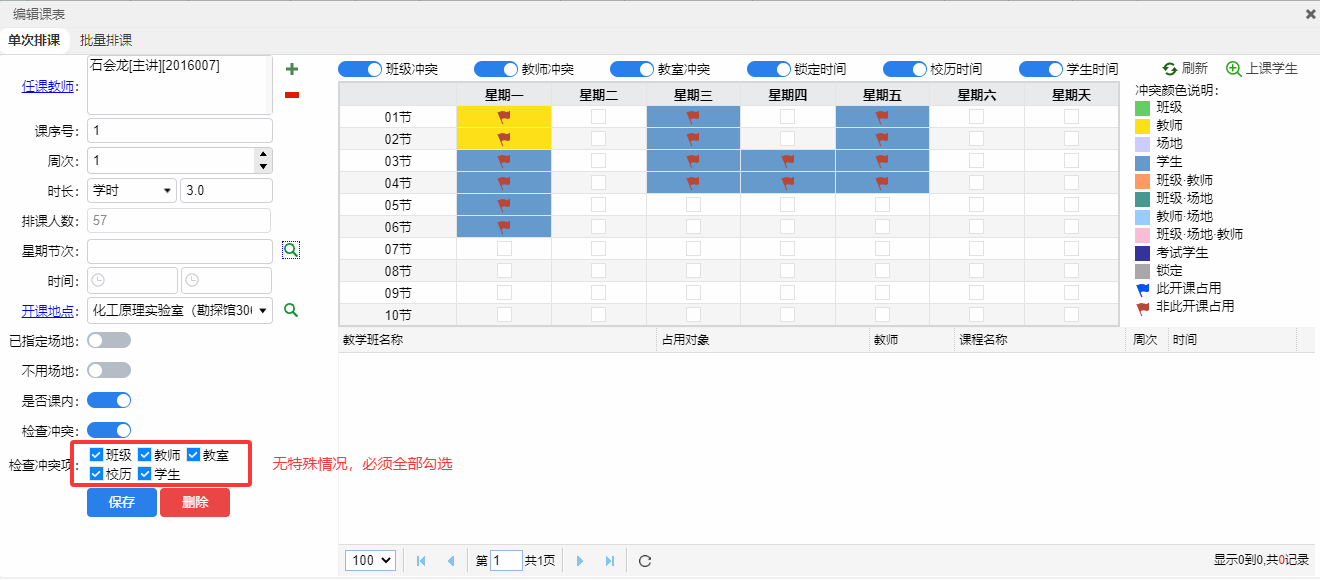The width and height of the screenshot is (1320, 580).
Task: Uncheck the 教师 conflict checkbox
Action: coord(145,455)
